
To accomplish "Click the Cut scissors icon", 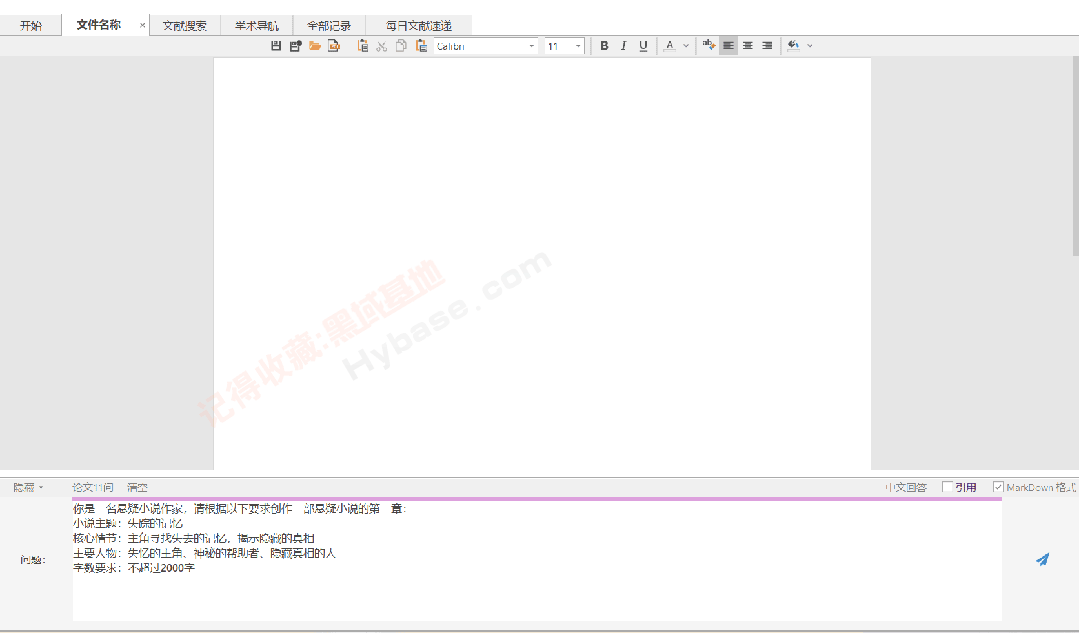I will click(x=381, y=46).
